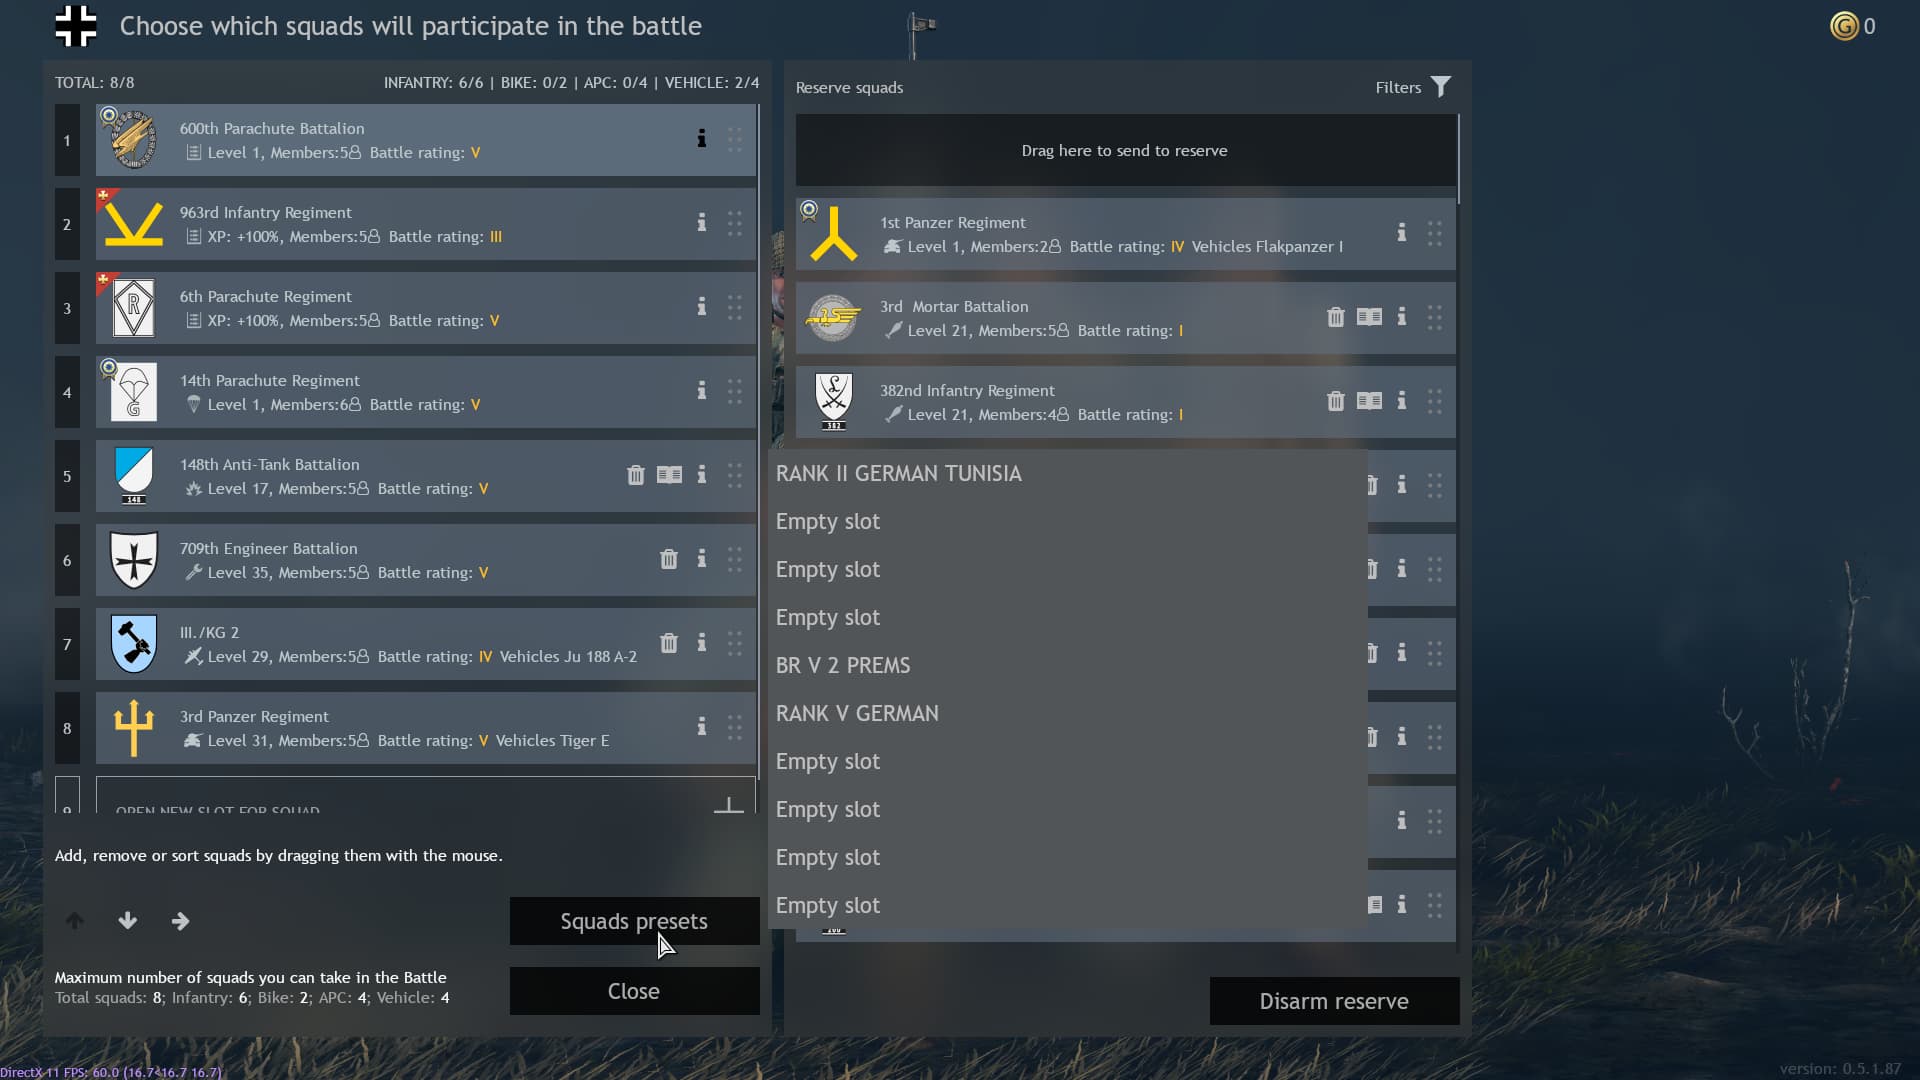Expand the Squads presets list

634,921
